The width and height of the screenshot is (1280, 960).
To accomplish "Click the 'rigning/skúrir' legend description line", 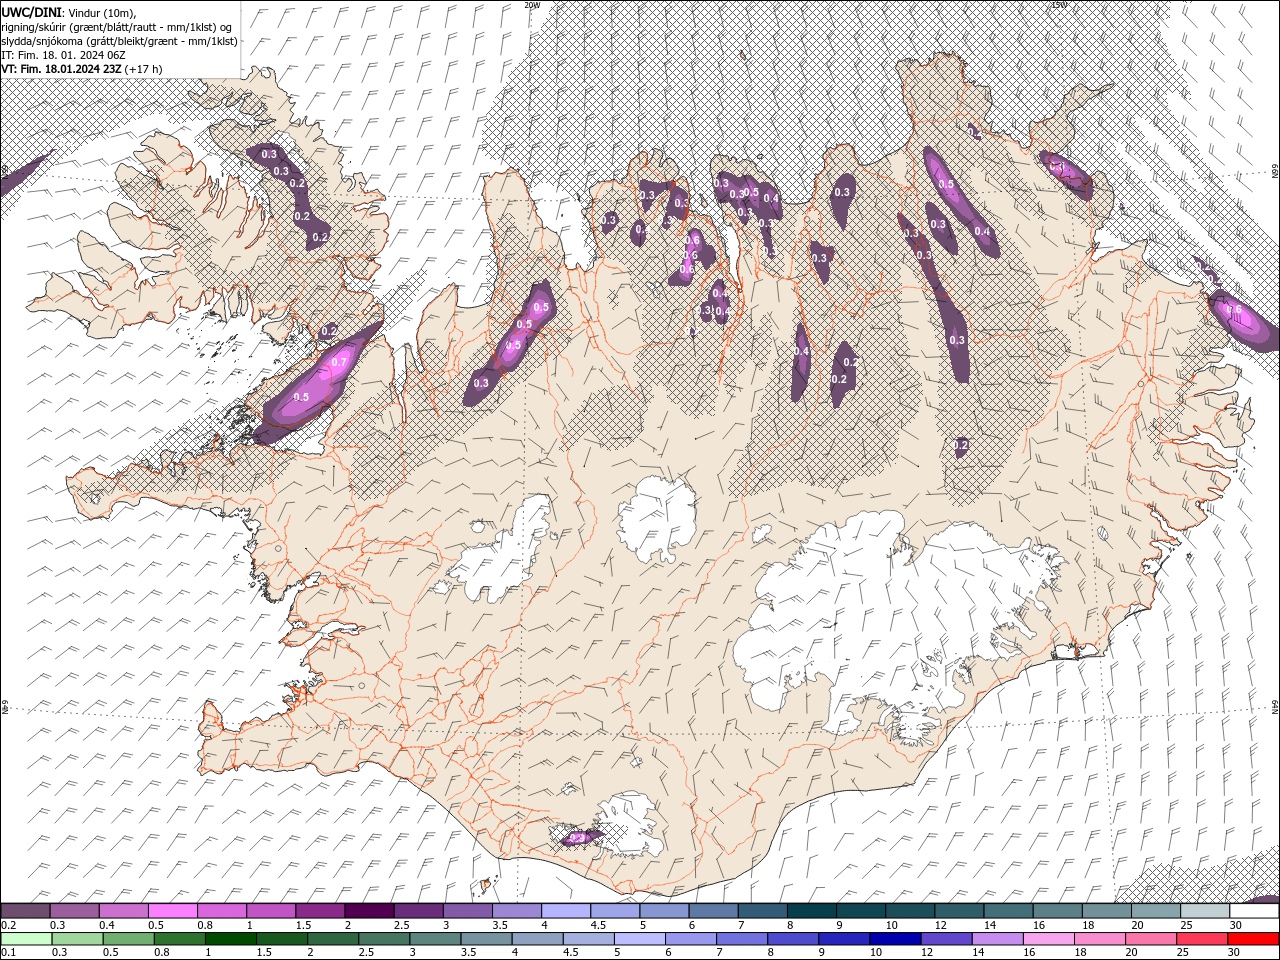I will pos(118,26).
